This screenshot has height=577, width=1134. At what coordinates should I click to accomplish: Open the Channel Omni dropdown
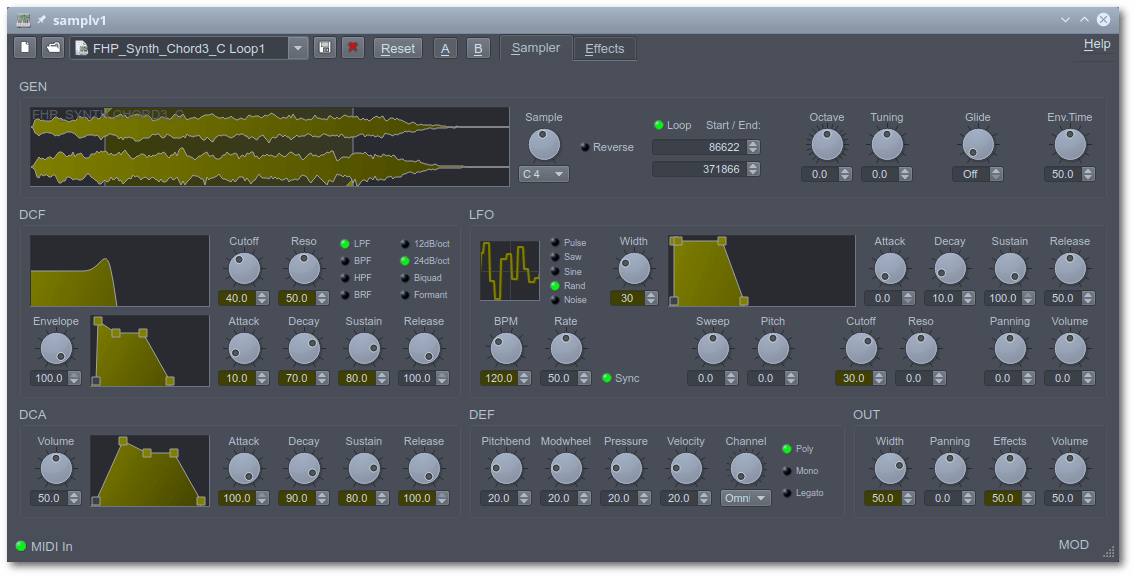745,497
